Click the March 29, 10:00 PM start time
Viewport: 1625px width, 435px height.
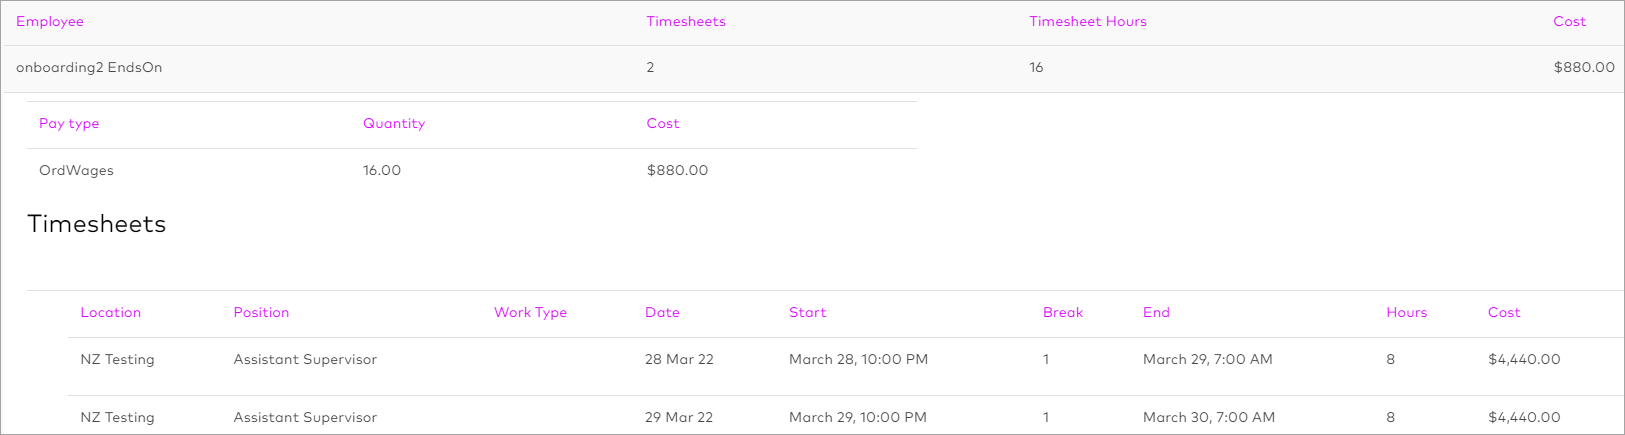[x=857, y=418]
